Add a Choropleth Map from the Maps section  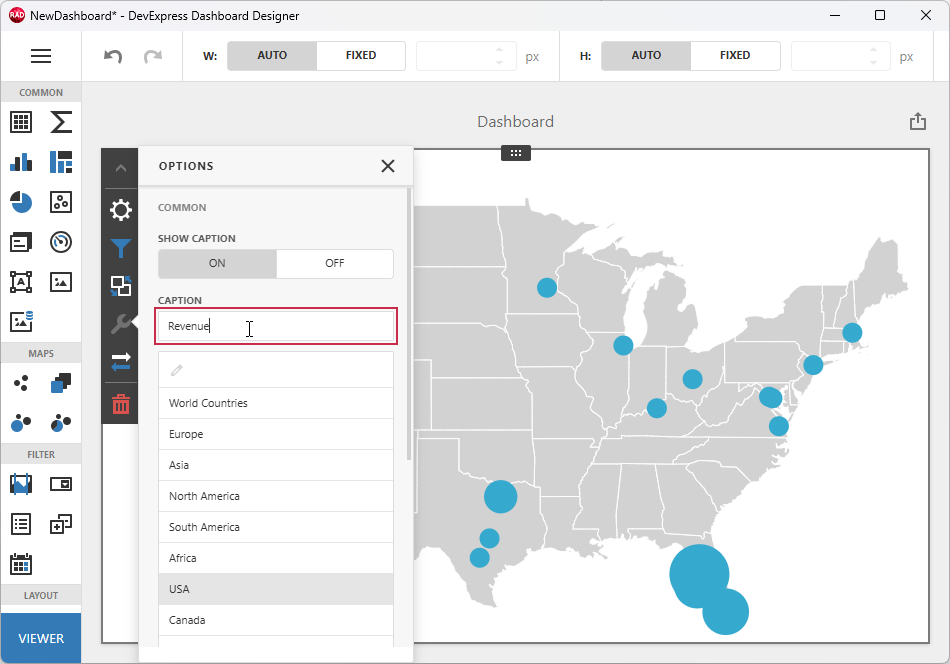[x=60, y=382]
